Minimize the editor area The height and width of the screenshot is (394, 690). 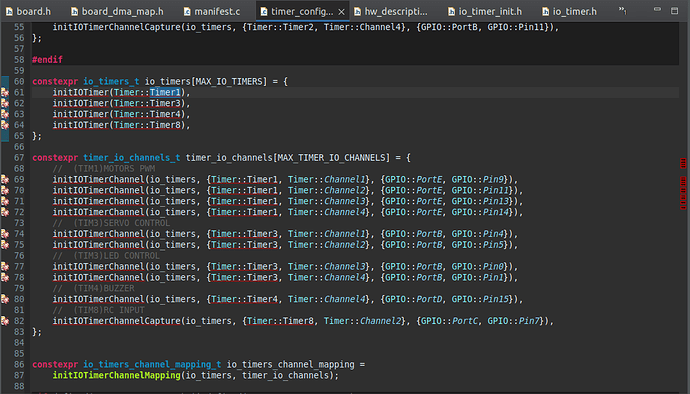click(x=657, y=9)
